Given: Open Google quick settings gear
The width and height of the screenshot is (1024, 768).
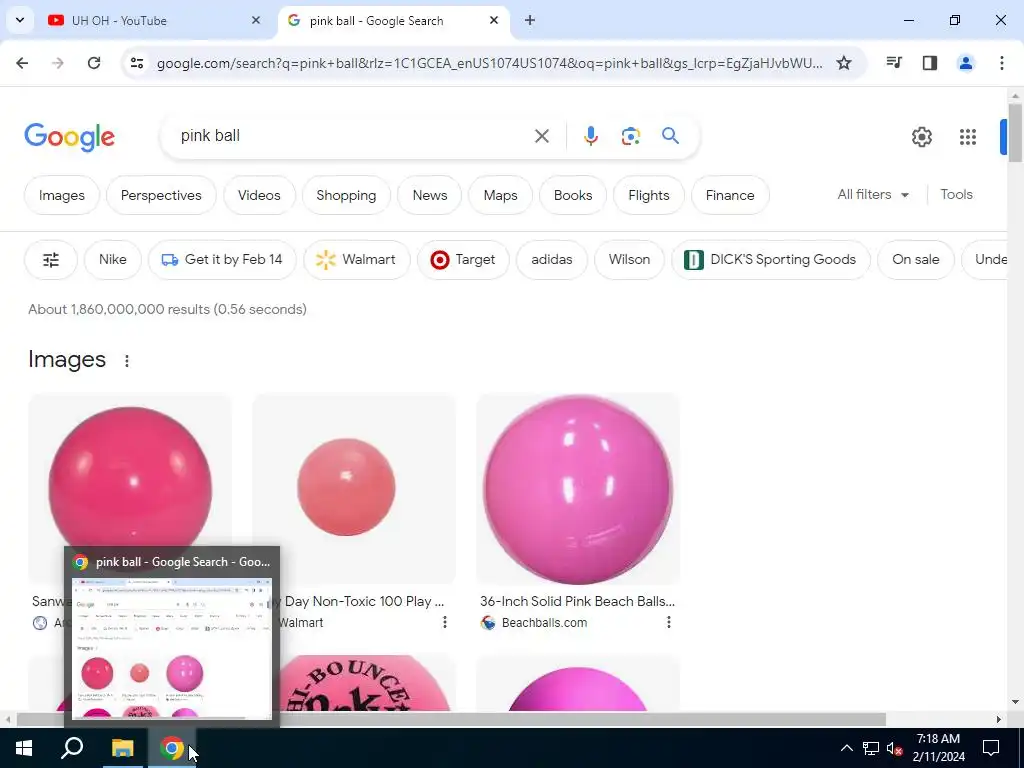Looking at the screenshot, I should click(x=921, y=136).
